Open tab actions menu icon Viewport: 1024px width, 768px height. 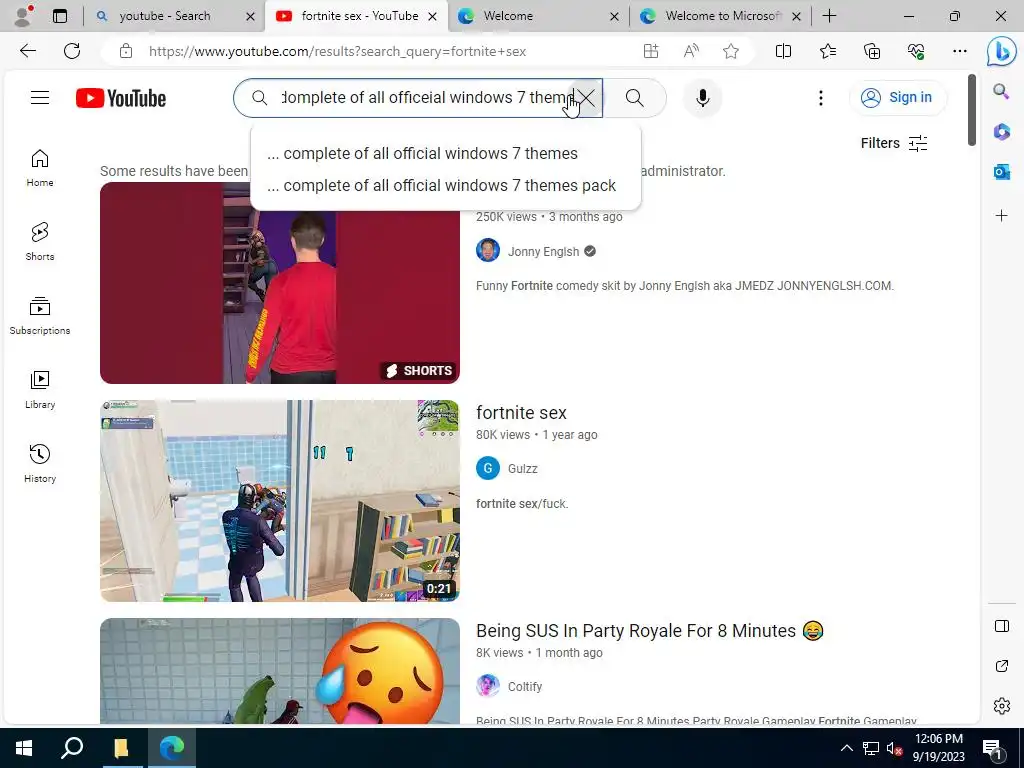pyautogui.click(x=59, y=16)
